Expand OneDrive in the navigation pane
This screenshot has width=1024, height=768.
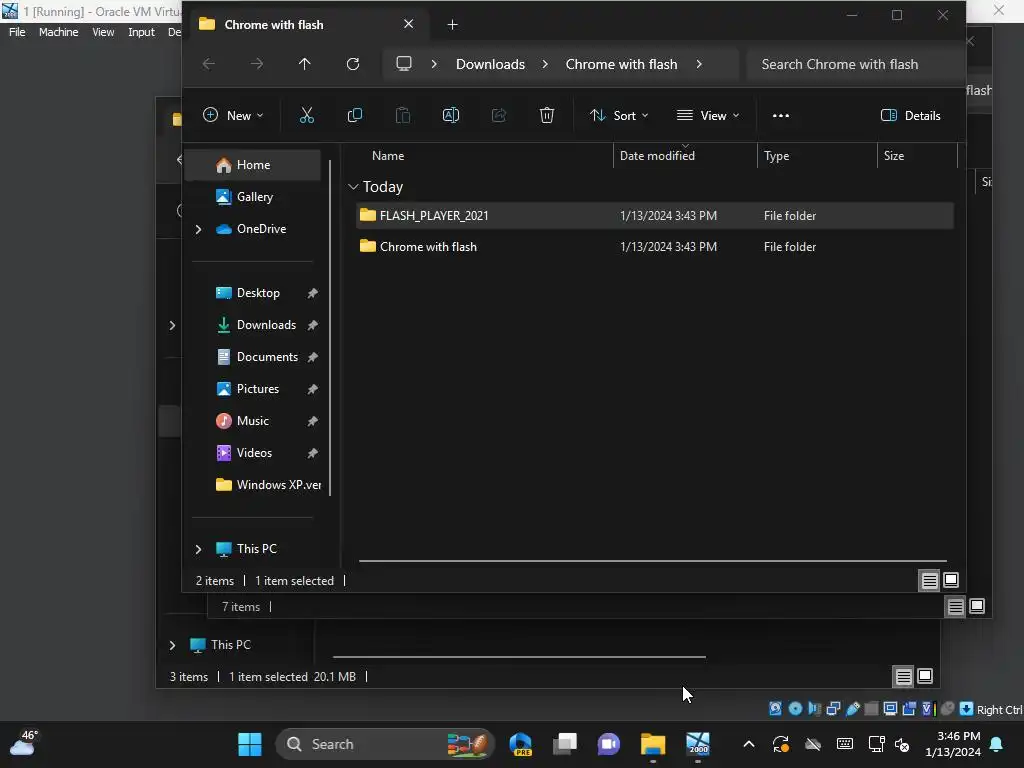(199, 229)
